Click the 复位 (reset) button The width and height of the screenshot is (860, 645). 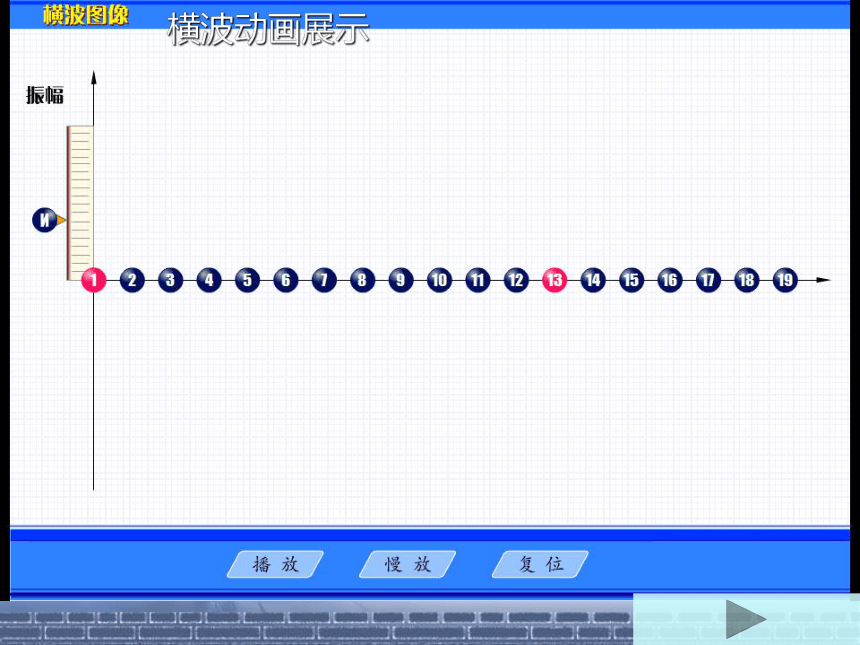(540, 564)
